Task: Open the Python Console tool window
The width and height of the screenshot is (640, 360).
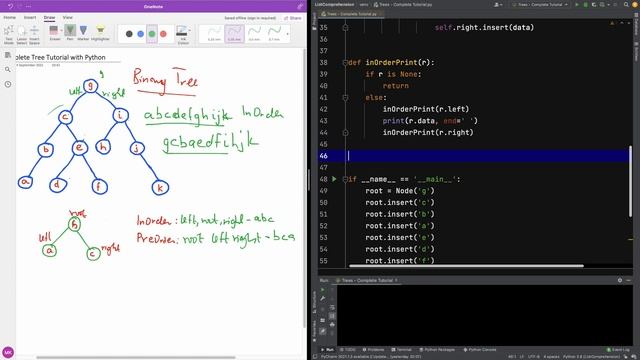Action: pos(480,350)
